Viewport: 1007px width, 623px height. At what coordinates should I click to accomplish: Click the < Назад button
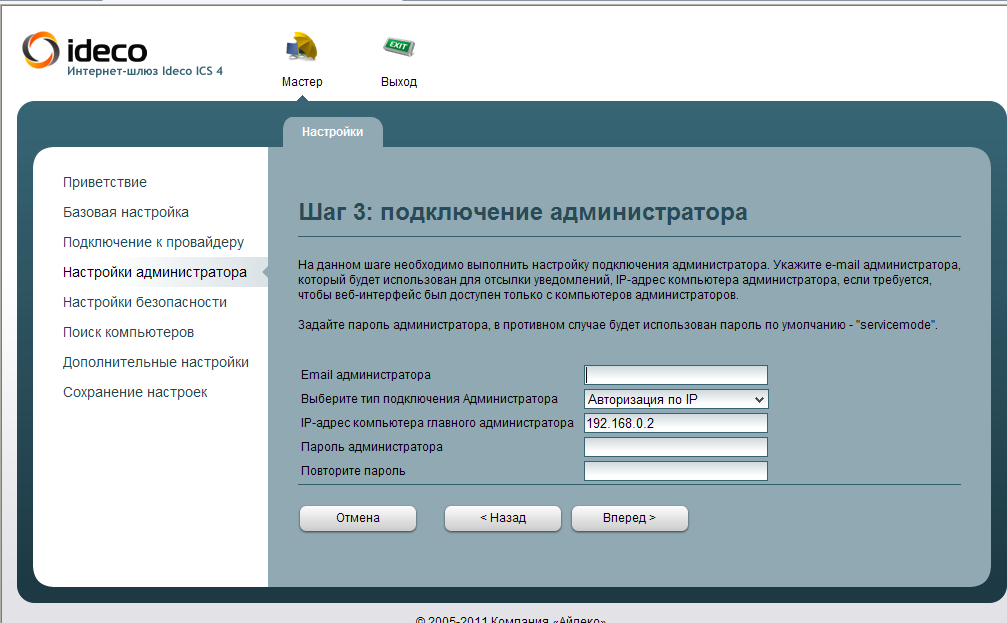[502, 518]
